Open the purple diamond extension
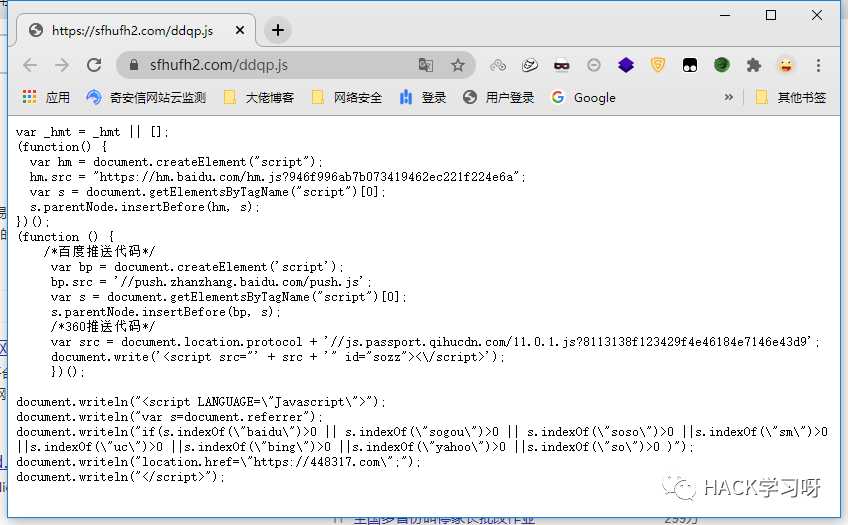This screenshot has height=525, width=848. tap(626, 65)
